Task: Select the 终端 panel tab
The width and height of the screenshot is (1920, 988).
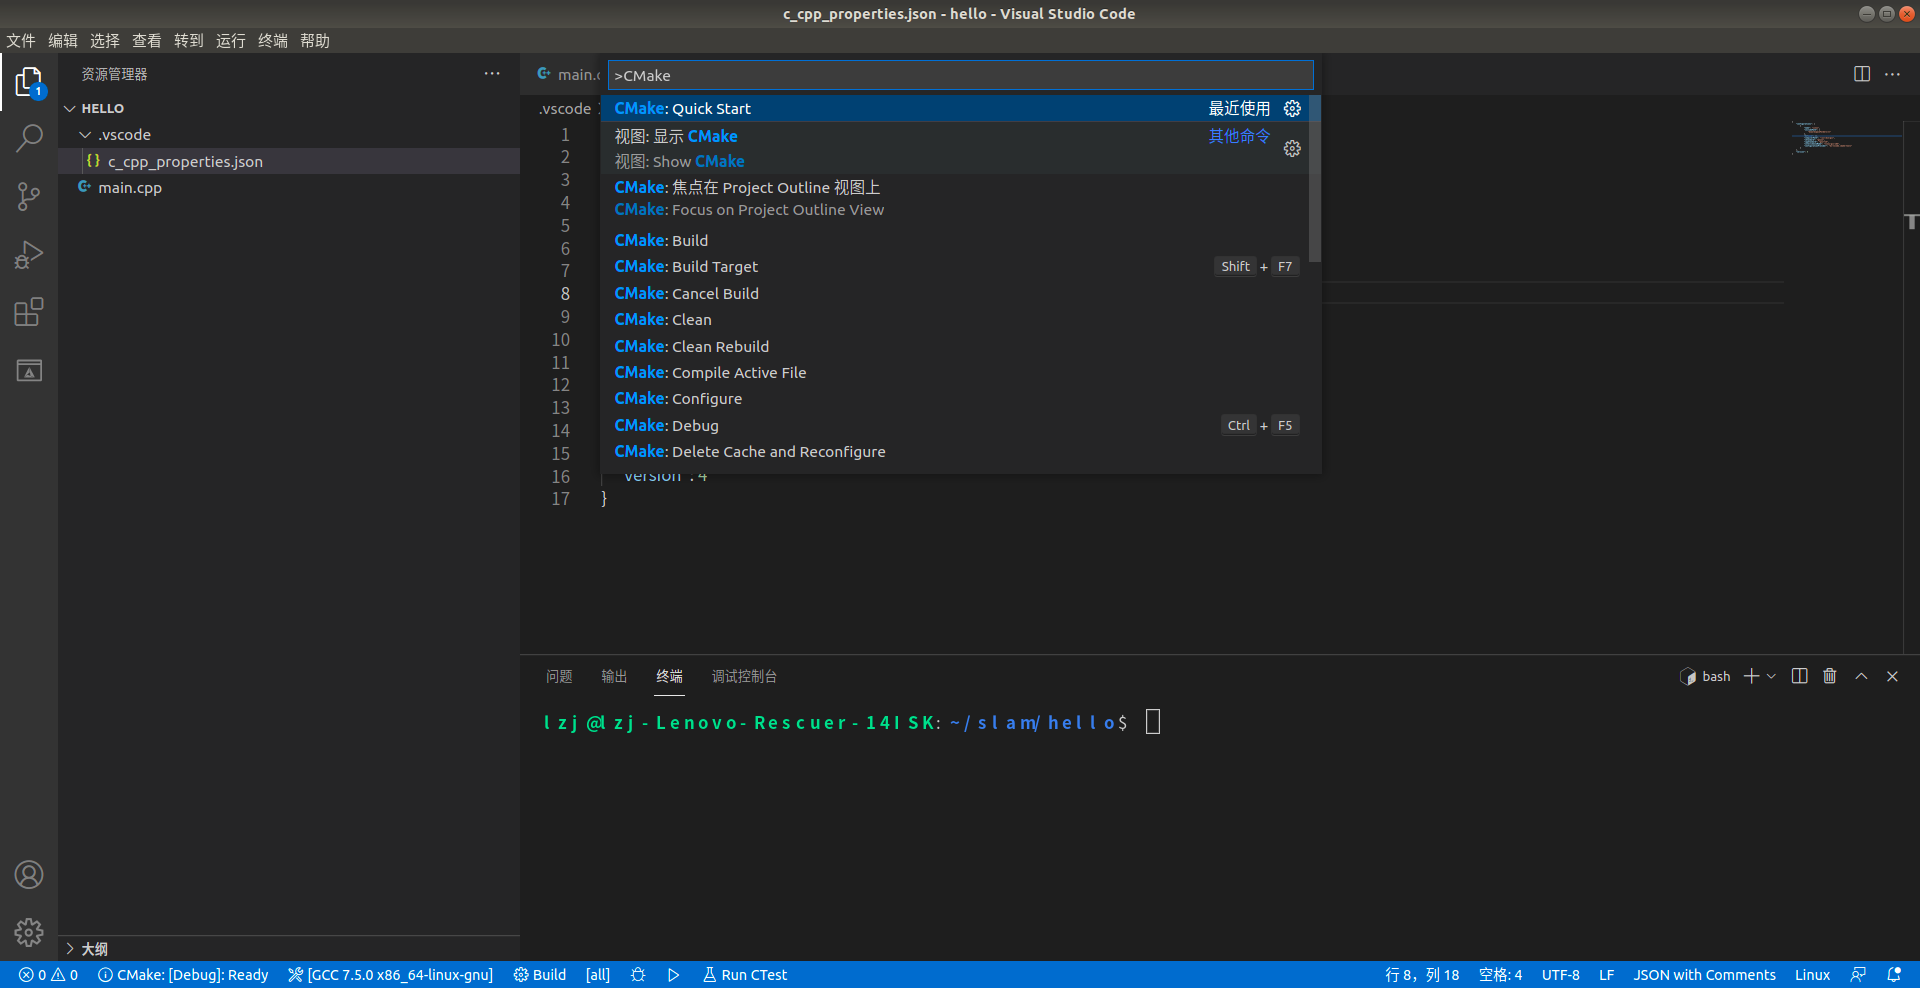Action: pyautogui.click(x=669, y=676)
